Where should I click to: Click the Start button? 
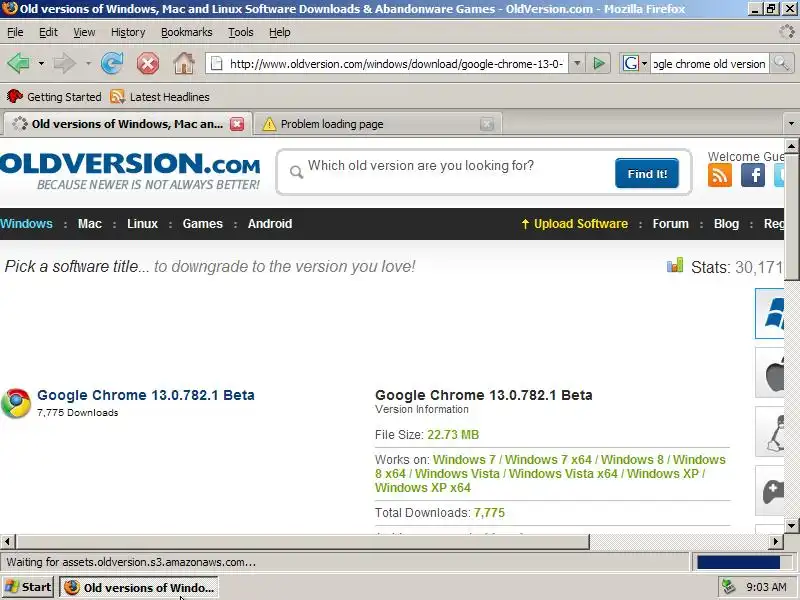(x=28, y=587)
